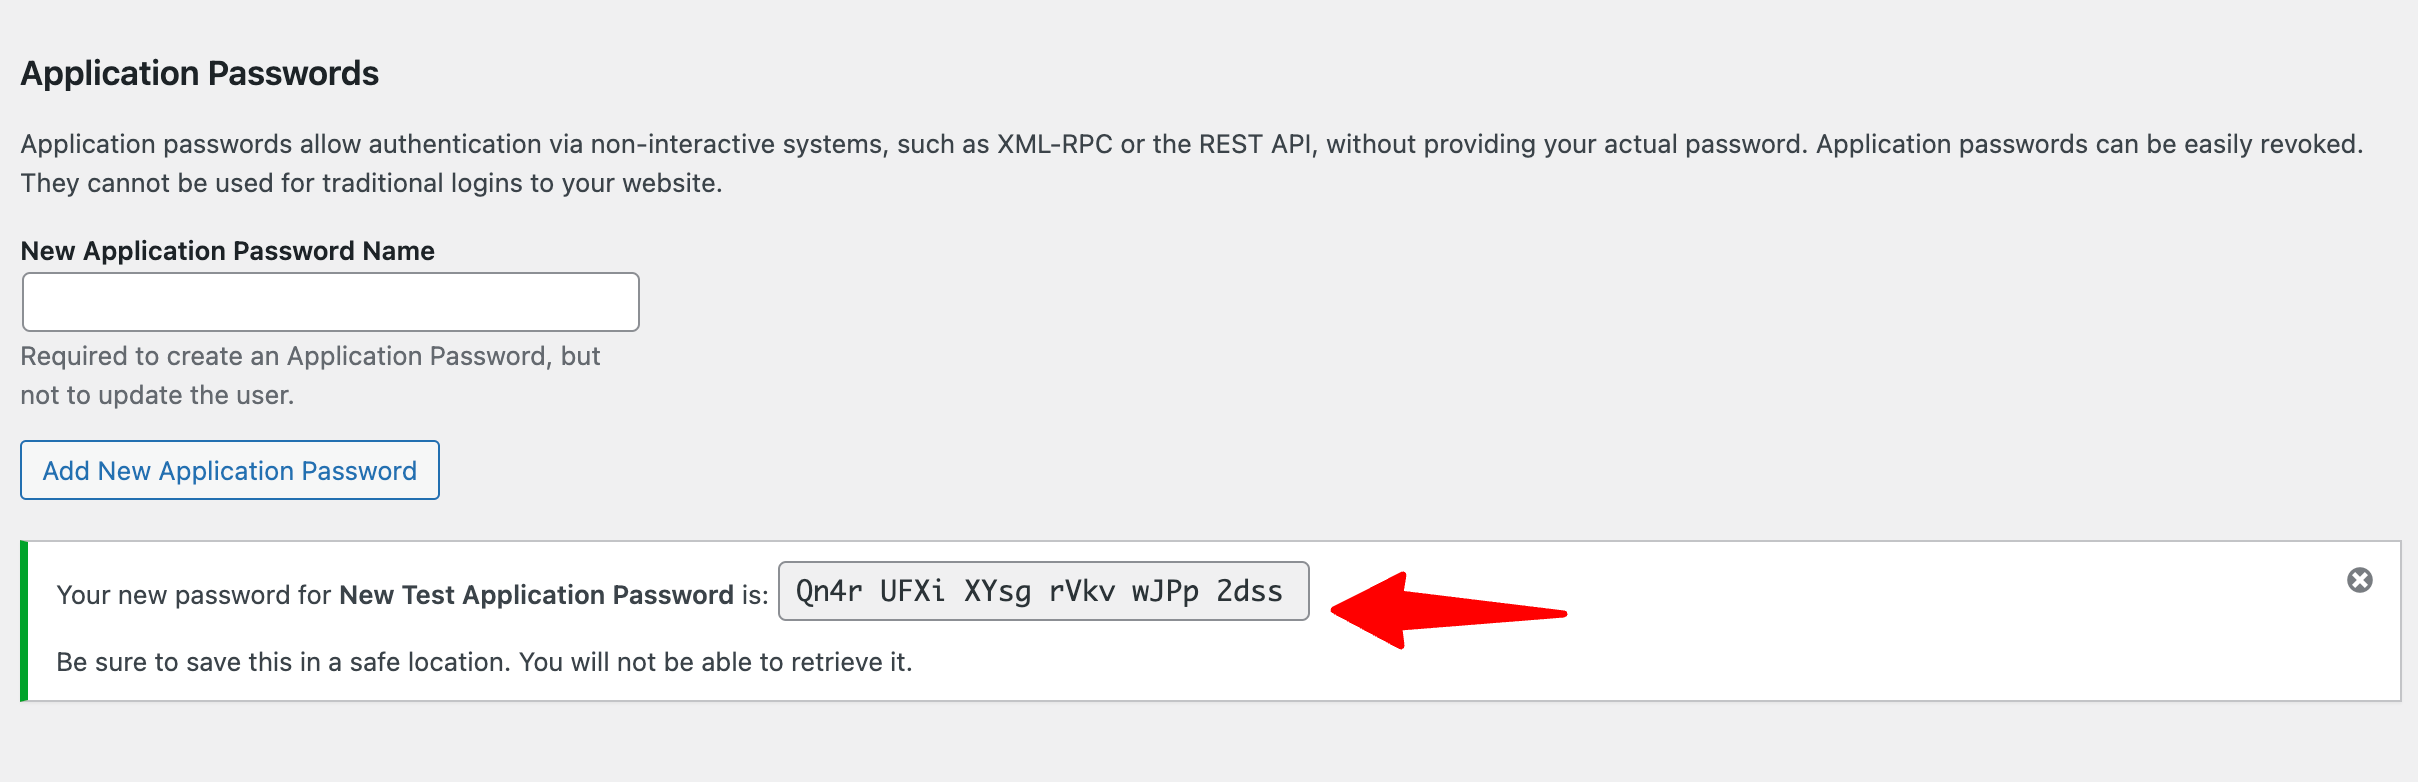Click 'not to update the user' text
The width and height of the screenshot is (2418, 782).
click(157, 395)
